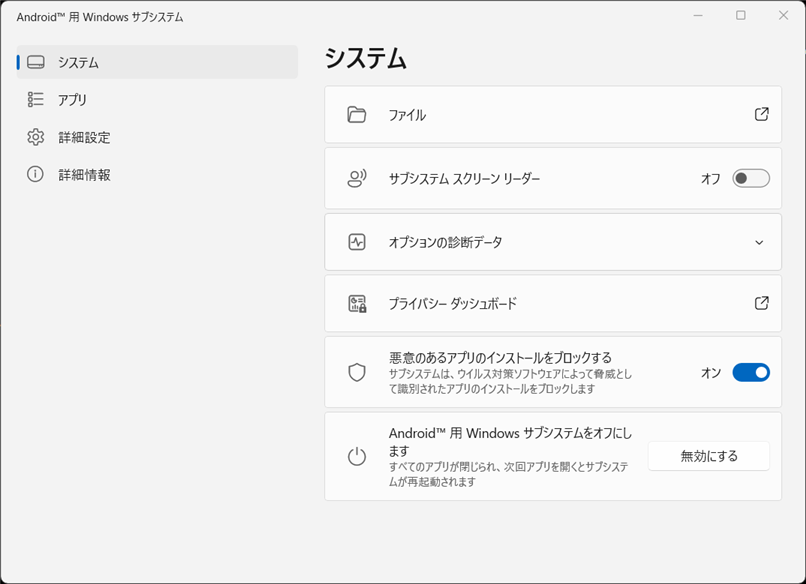Click the 無効にする button
The height and width of the screenshot is (584, 806).
coord(709,456)
